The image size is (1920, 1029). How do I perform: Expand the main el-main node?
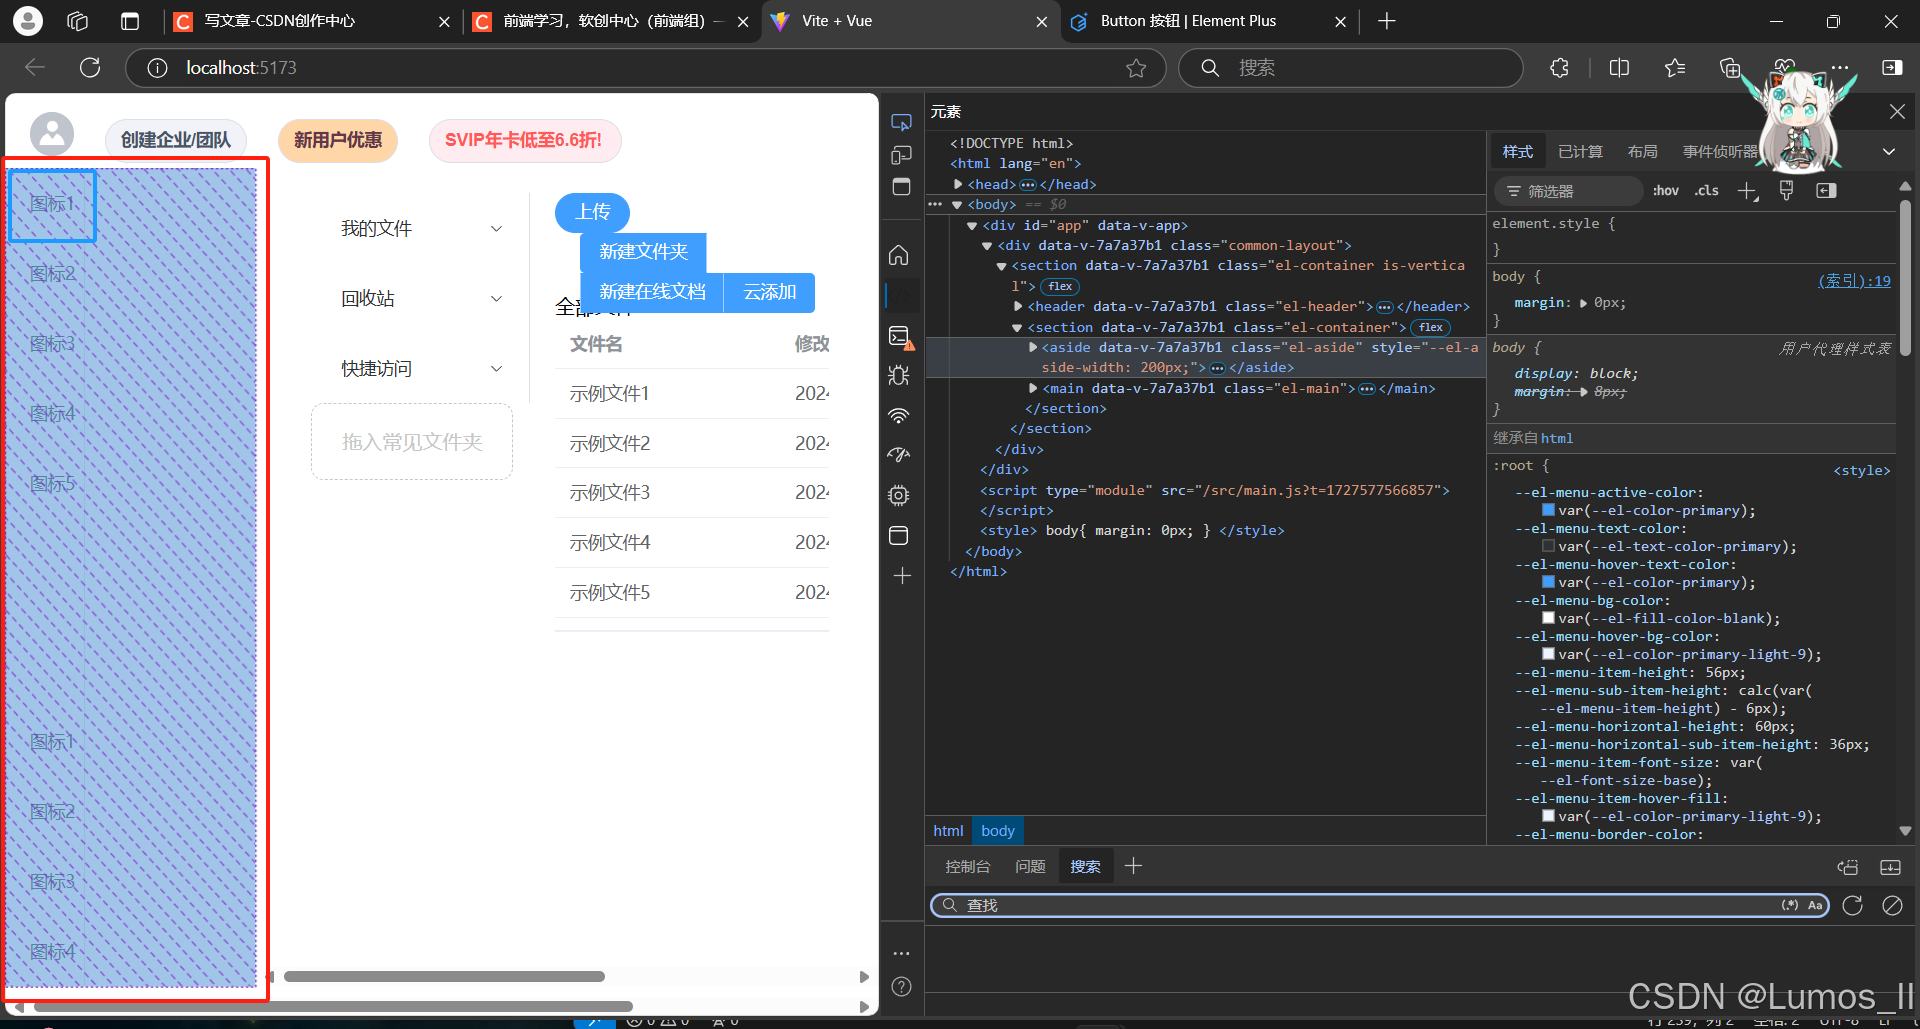click(x=1033, y=388)
